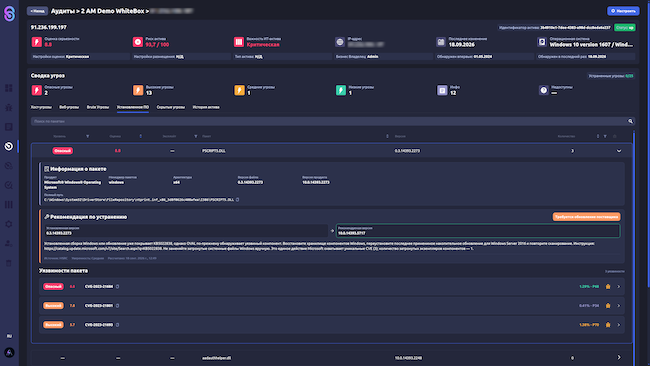Open the exploit column filter funnel
Image resolution: width=650 pixels, height=366 pixels.
point(196,136)
